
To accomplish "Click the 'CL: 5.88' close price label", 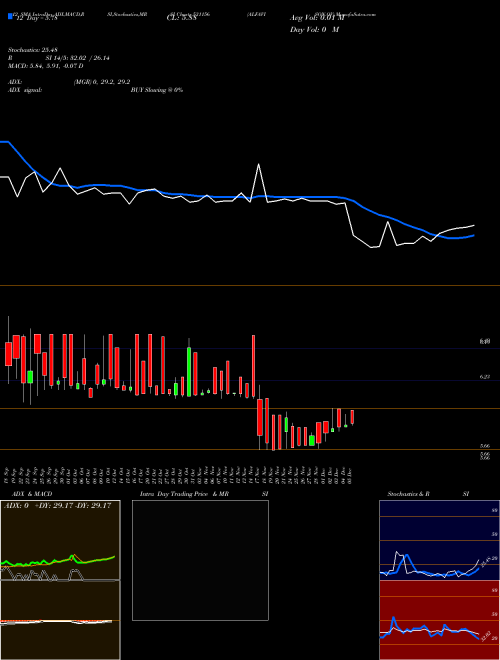I will pos(182,18).
